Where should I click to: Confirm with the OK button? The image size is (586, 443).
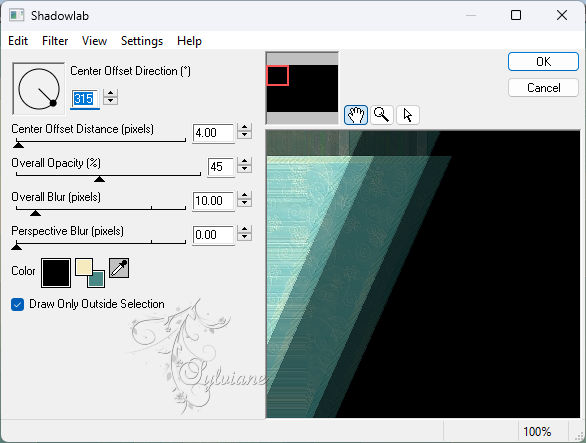(x=543, y=62)
